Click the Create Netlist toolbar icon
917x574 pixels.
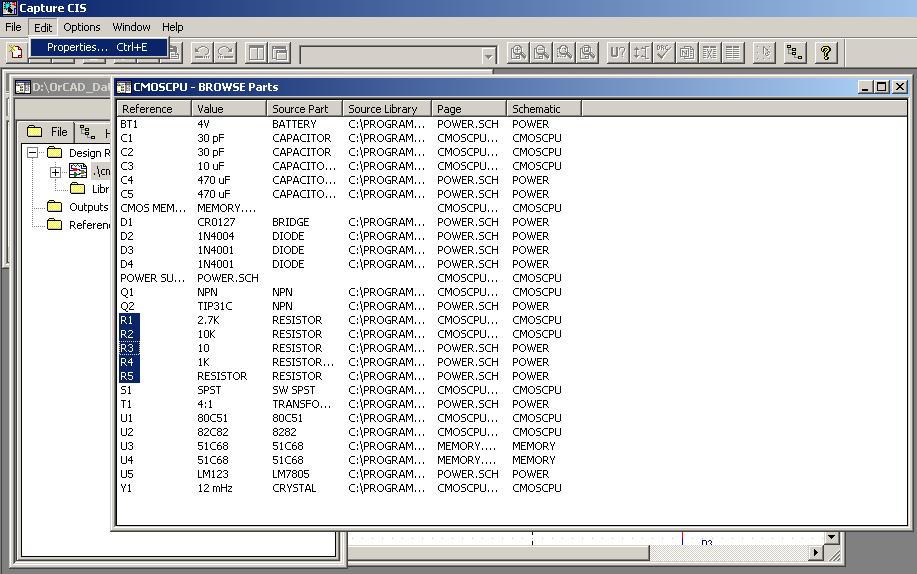click(687, 53)
